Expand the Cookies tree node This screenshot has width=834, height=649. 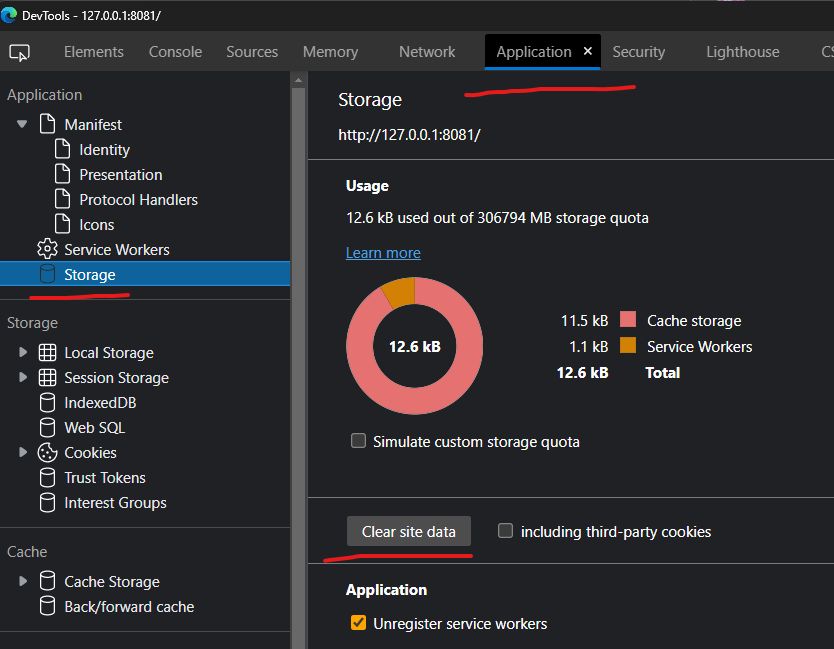(23, 452)
